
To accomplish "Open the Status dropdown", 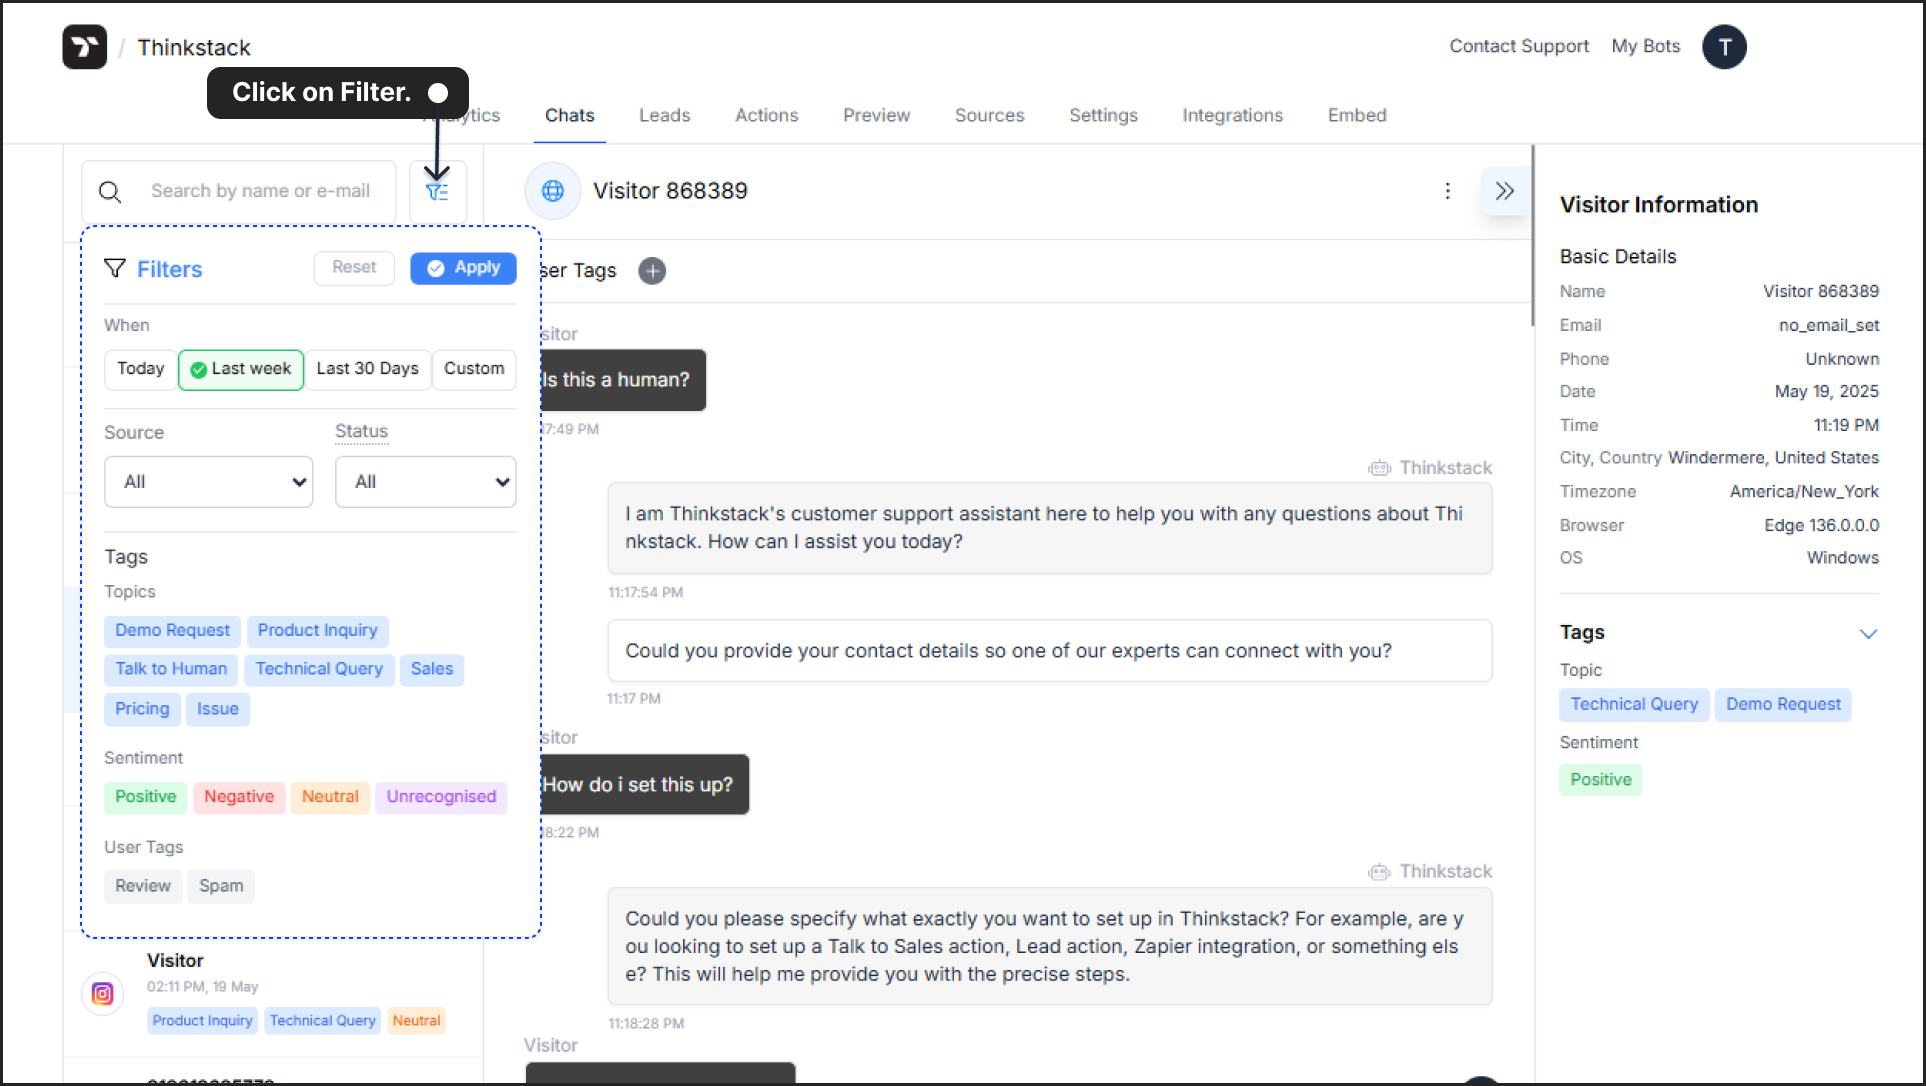I will tap(425, 482).
